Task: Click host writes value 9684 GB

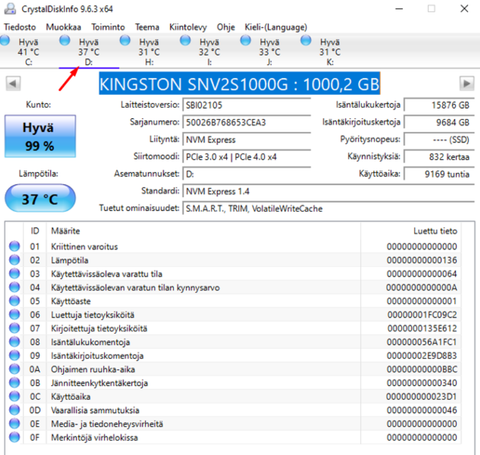Action: tap(439, 122)
